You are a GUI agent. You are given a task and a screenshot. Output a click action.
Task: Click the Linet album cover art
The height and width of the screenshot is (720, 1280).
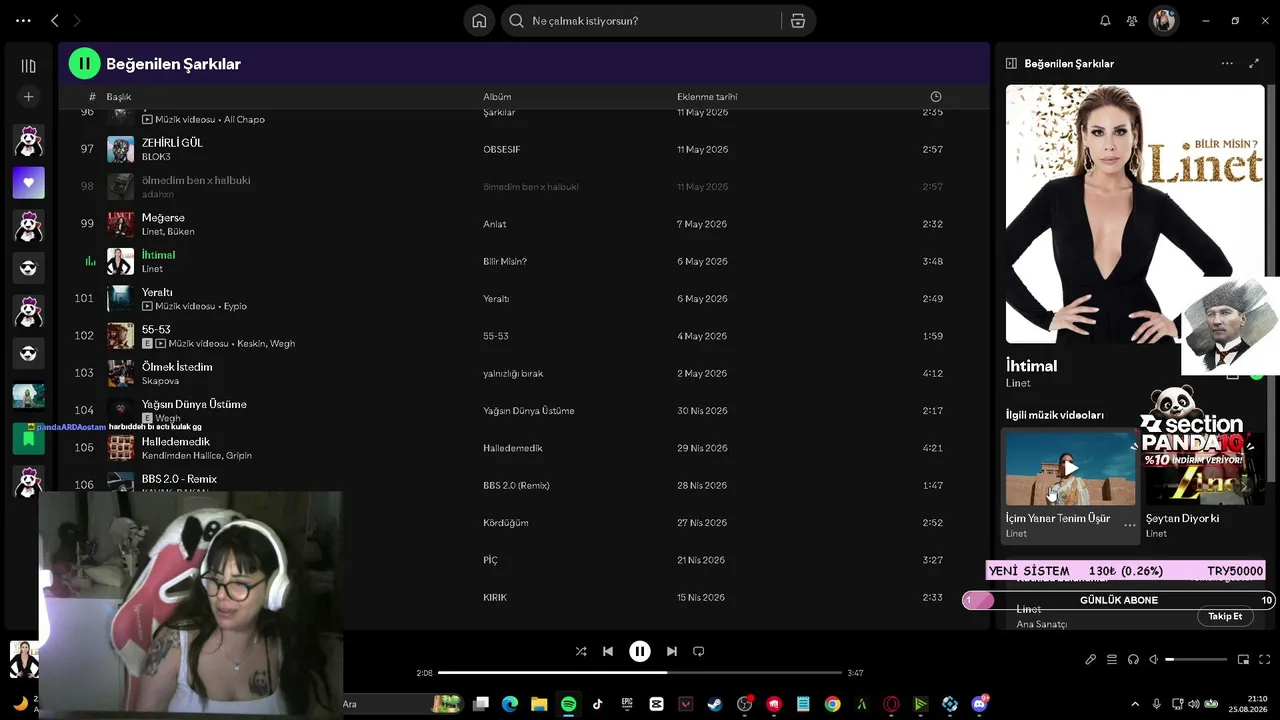(1135, 214)
